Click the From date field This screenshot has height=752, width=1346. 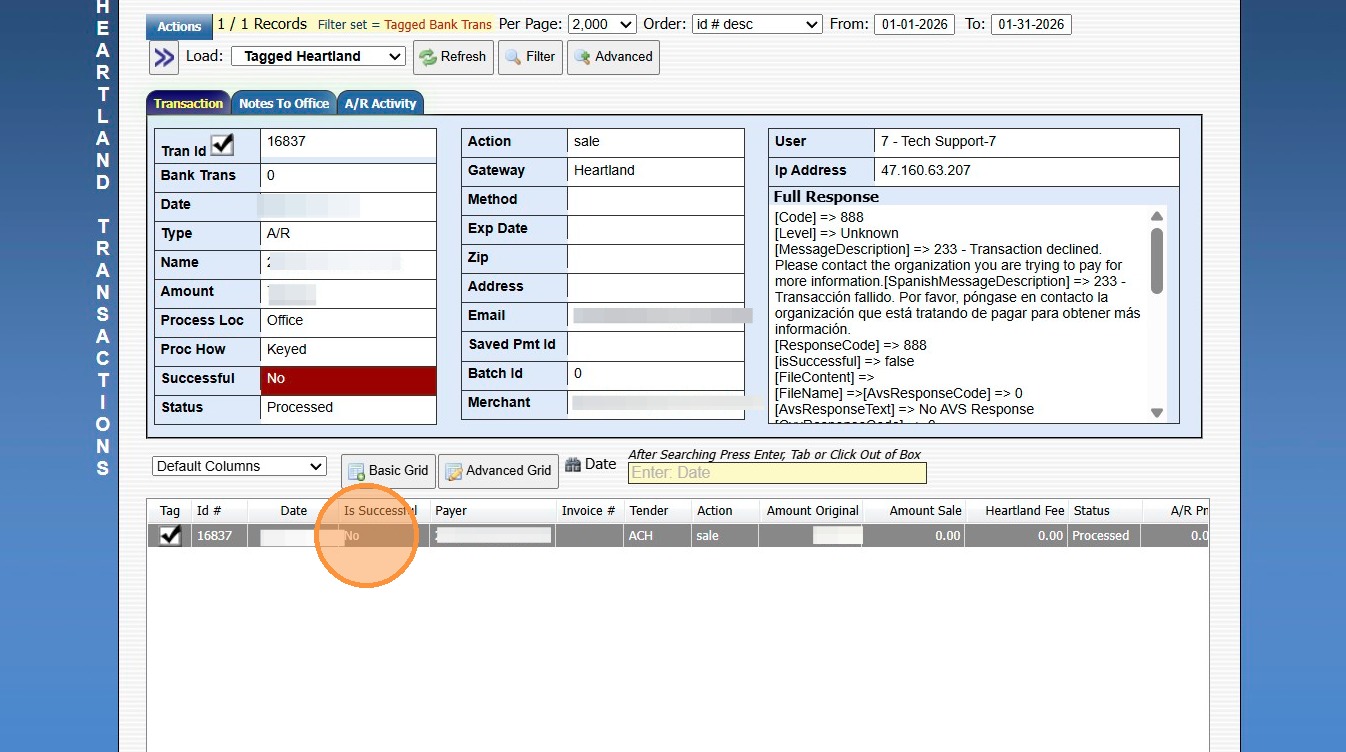point(914,24)
